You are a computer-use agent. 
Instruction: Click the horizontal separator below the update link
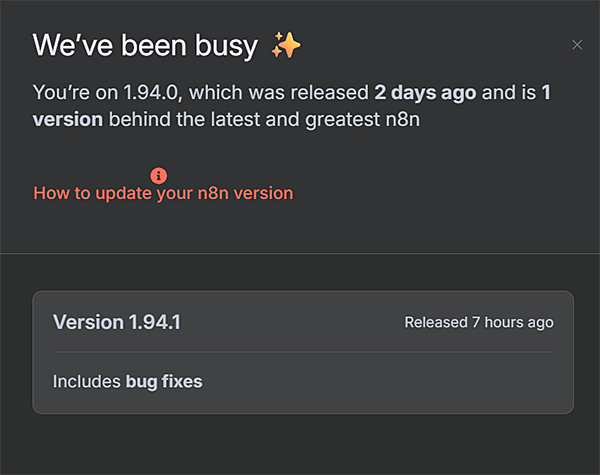click(x=300, y=253)
